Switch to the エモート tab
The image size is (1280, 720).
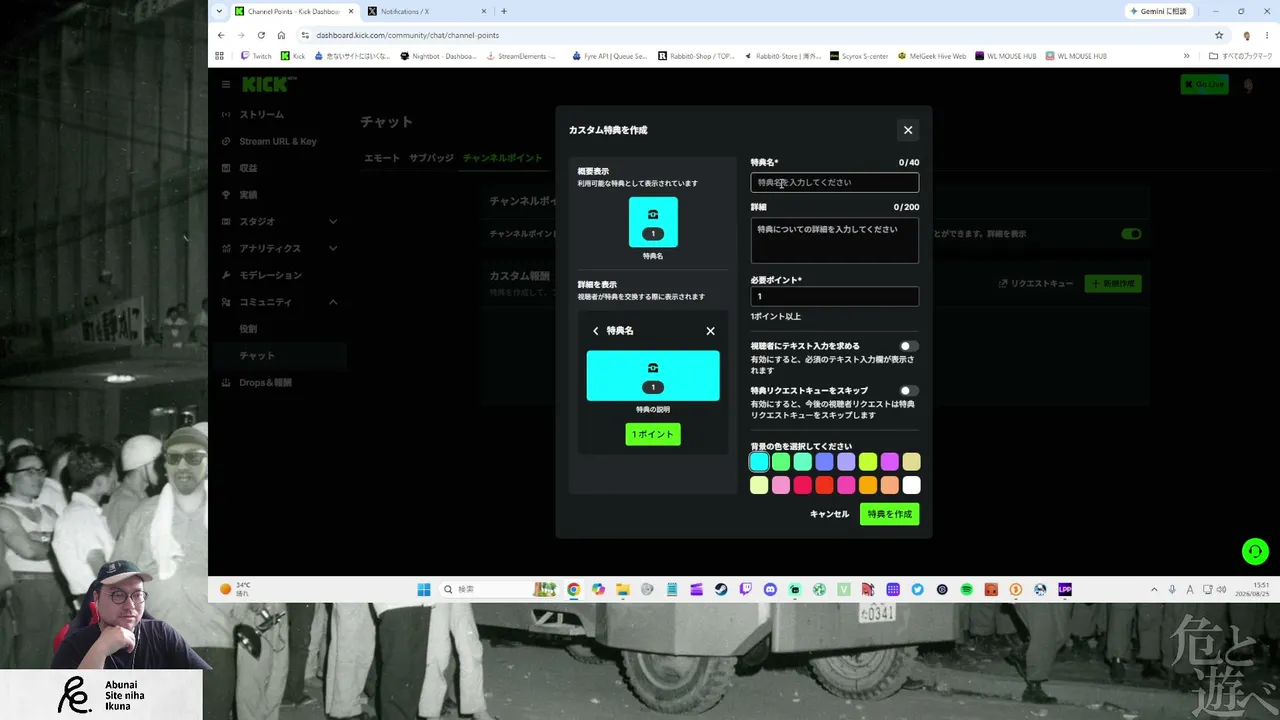tap(380, 158)
